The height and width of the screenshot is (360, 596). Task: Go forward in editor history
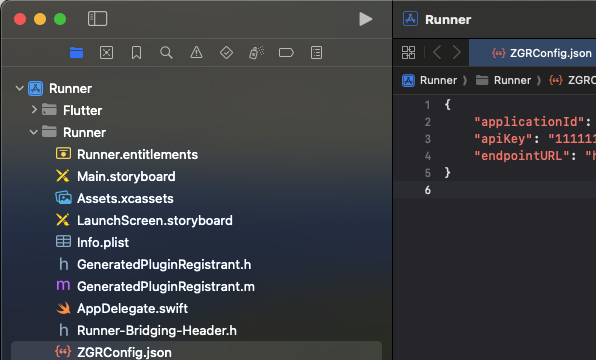457,52
